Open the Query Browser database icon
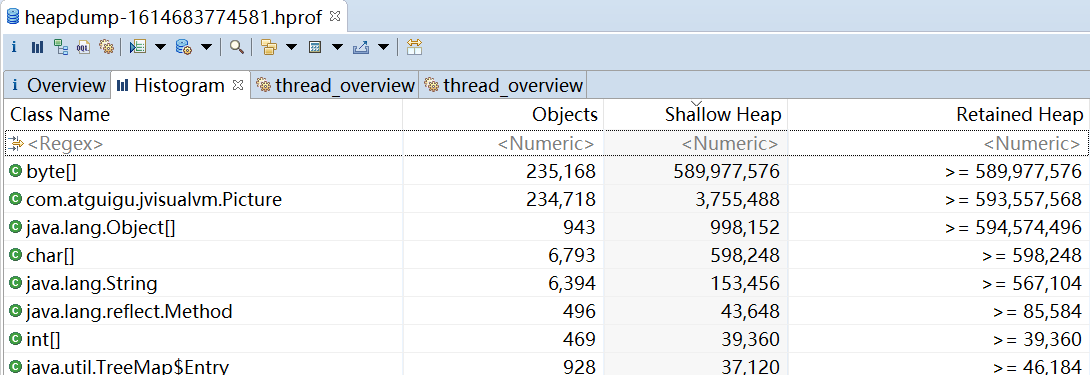The height and width of the screenshot is (375, 1090). click(184, 47)
